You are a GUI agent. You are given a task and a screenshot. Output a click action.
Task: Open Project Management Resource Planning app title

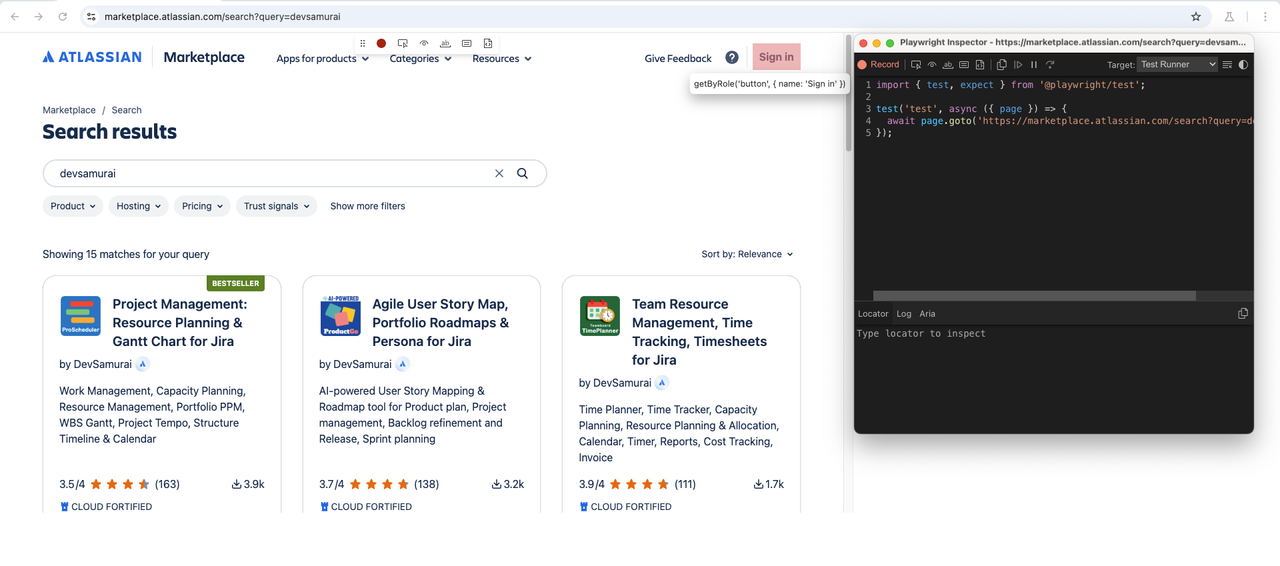pyautogui.click(x=180, y=322)
